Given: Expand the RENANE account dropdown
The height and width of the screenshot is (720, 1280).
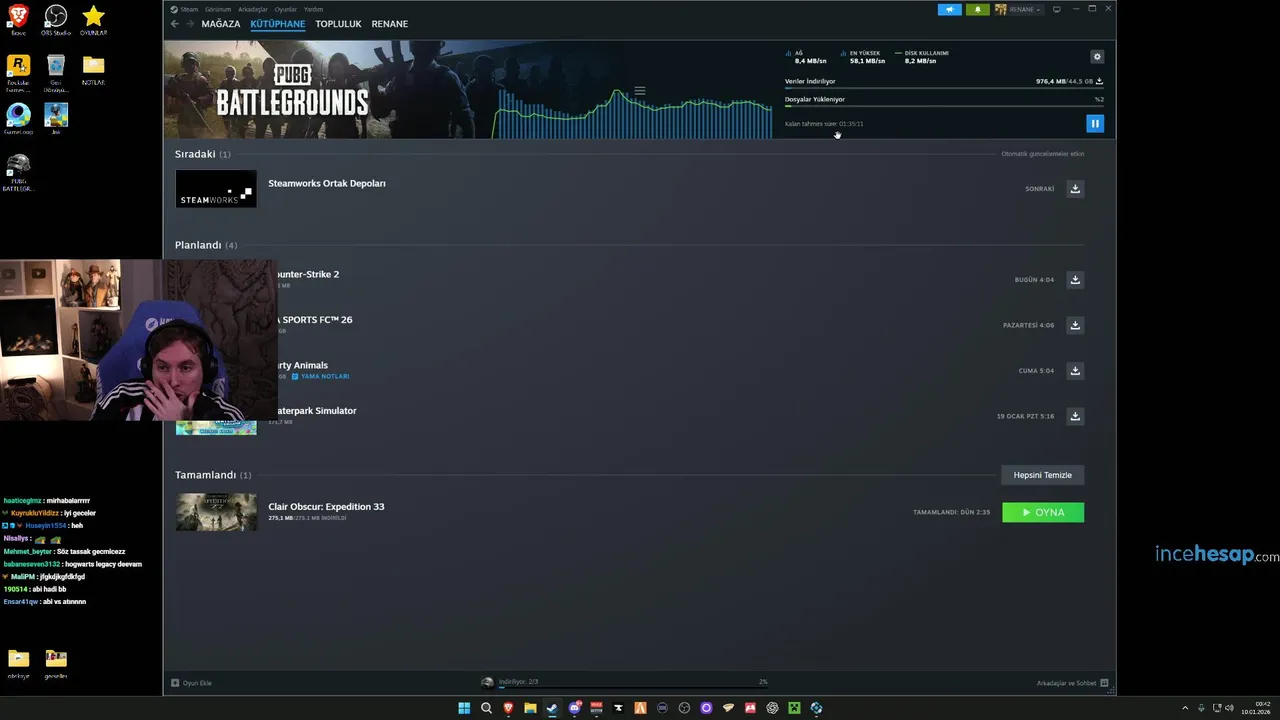Looking at the screenshot, I should pyautogui.click(x=1018, y=10).
